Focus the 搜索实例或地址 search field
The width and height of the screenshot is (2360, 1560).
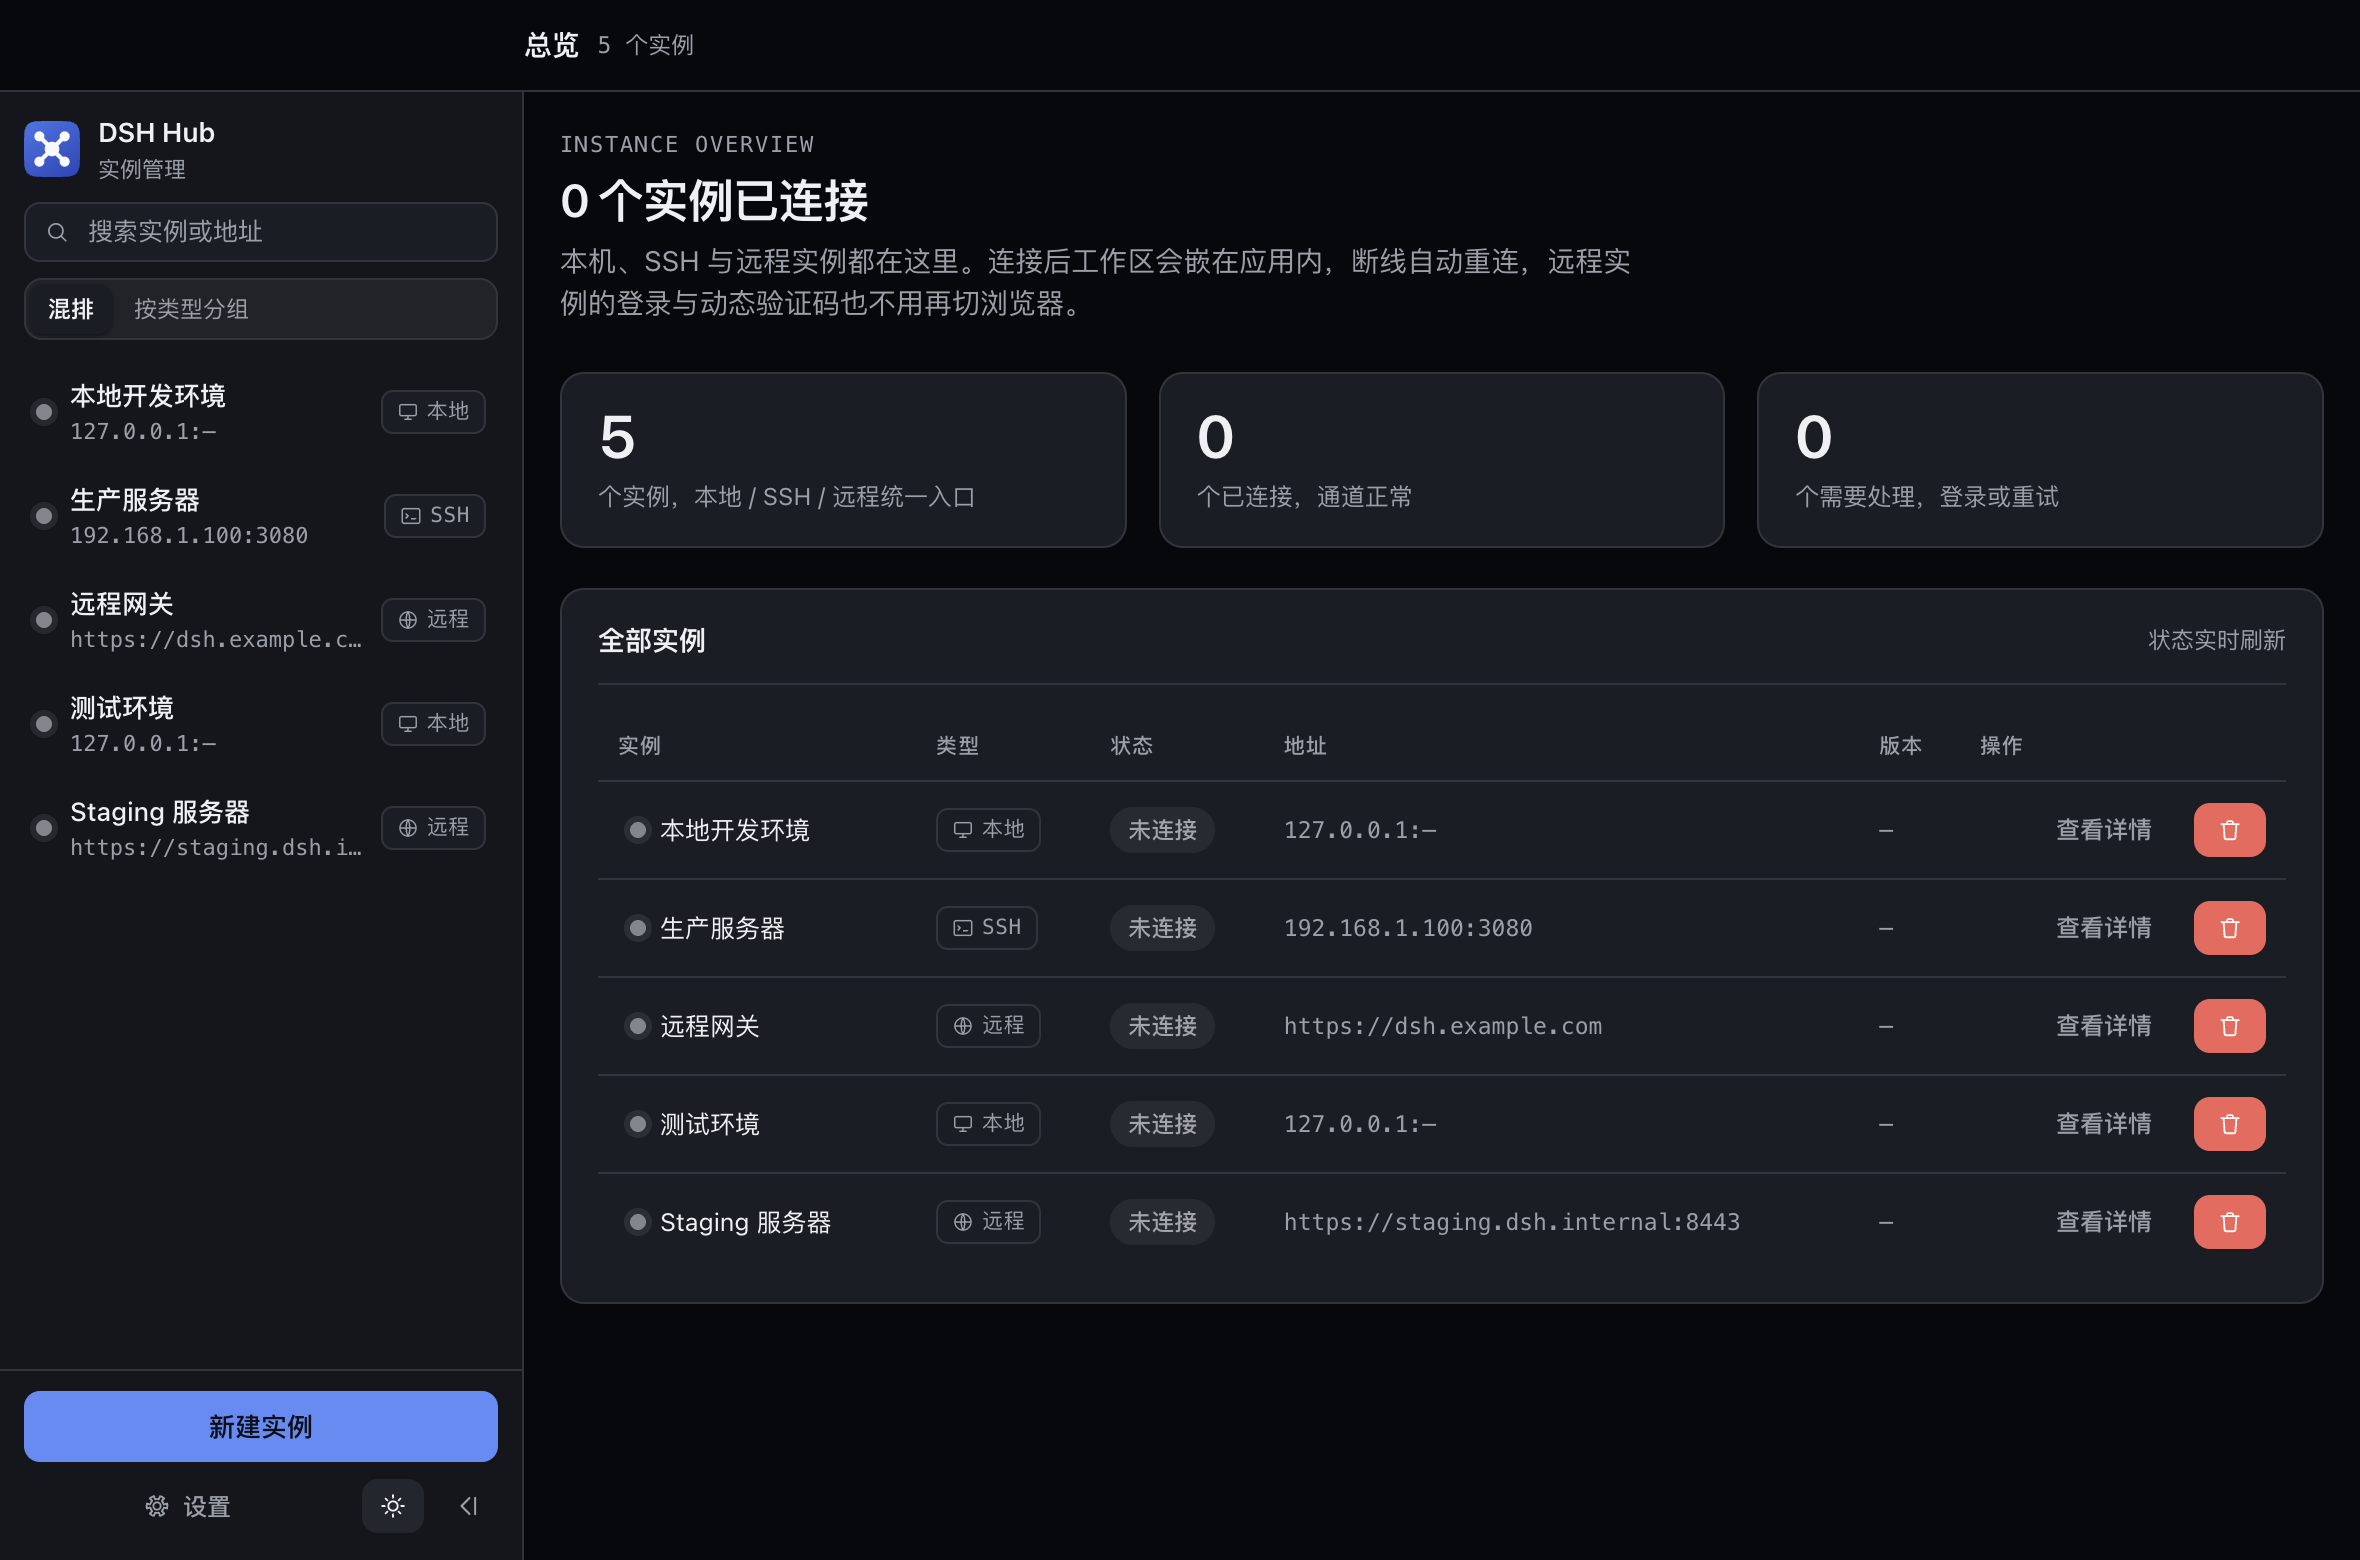pos(261,232)
